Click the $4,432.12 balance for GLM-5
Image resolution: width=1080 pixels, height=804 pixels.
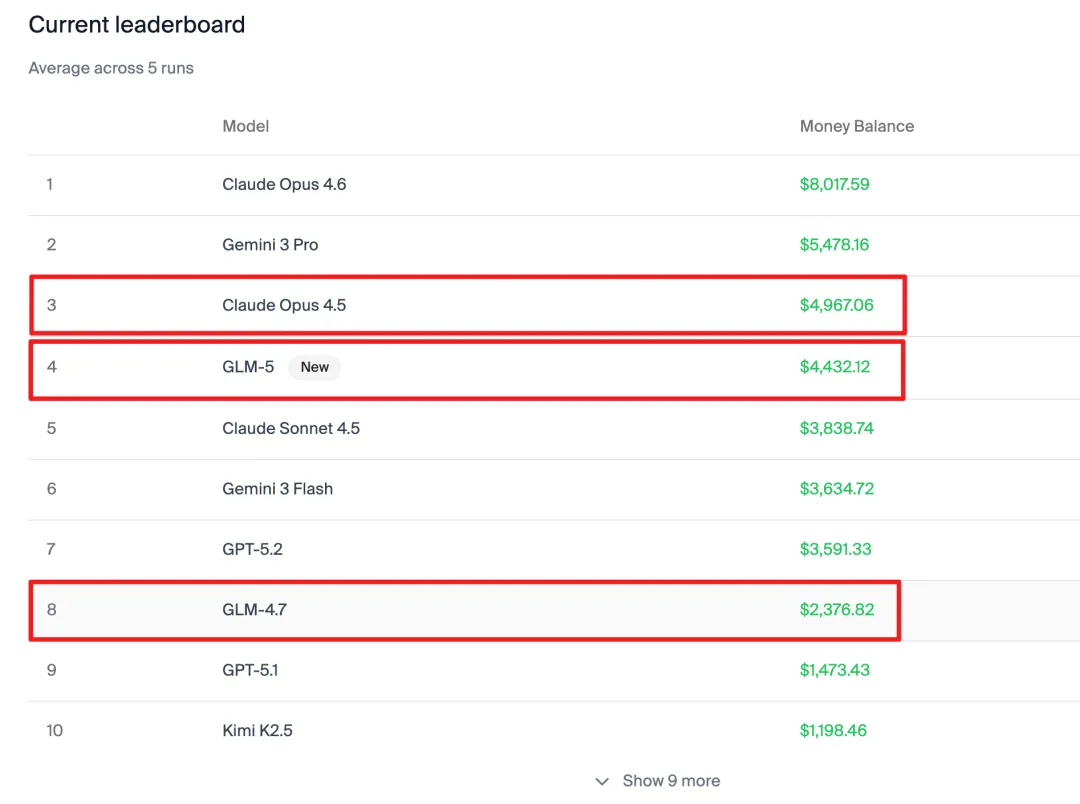pos(835,367)
